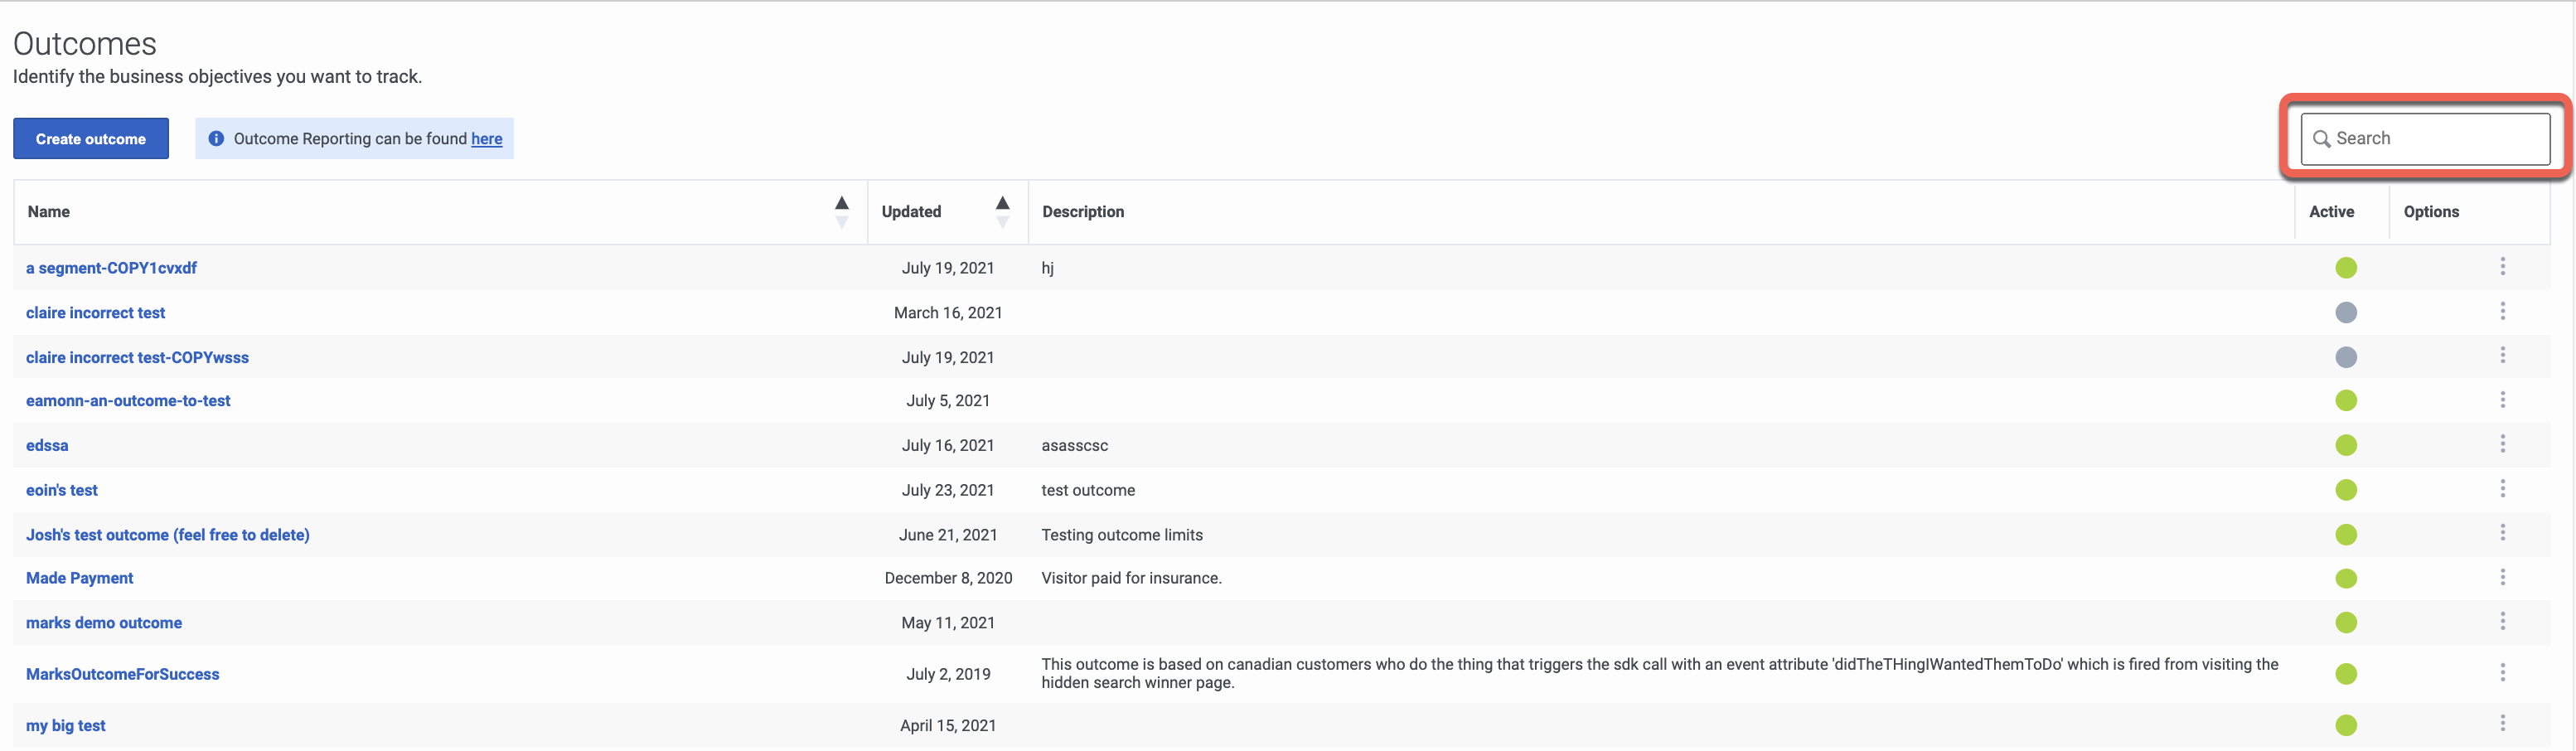Follow the 'here' Outcome Reporting link
This screenshot has width=2576, height=751.
pyautogui.click(x=487, y=139)
